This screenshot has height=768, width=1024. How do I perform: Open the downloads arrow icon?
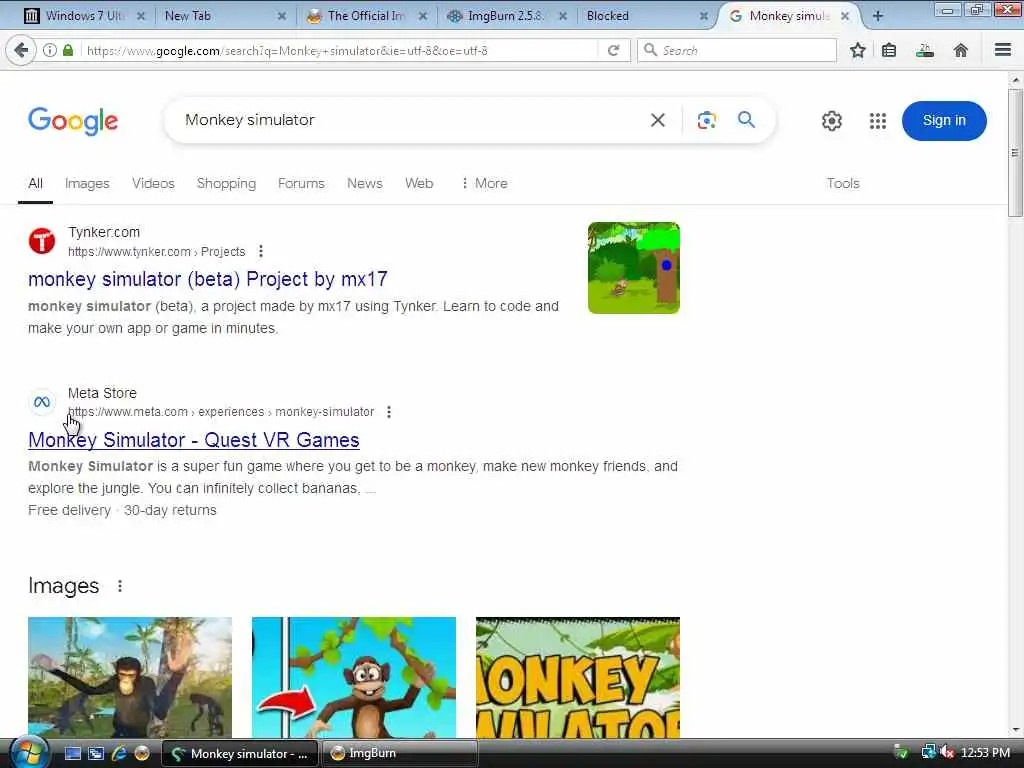coord(925,50)
